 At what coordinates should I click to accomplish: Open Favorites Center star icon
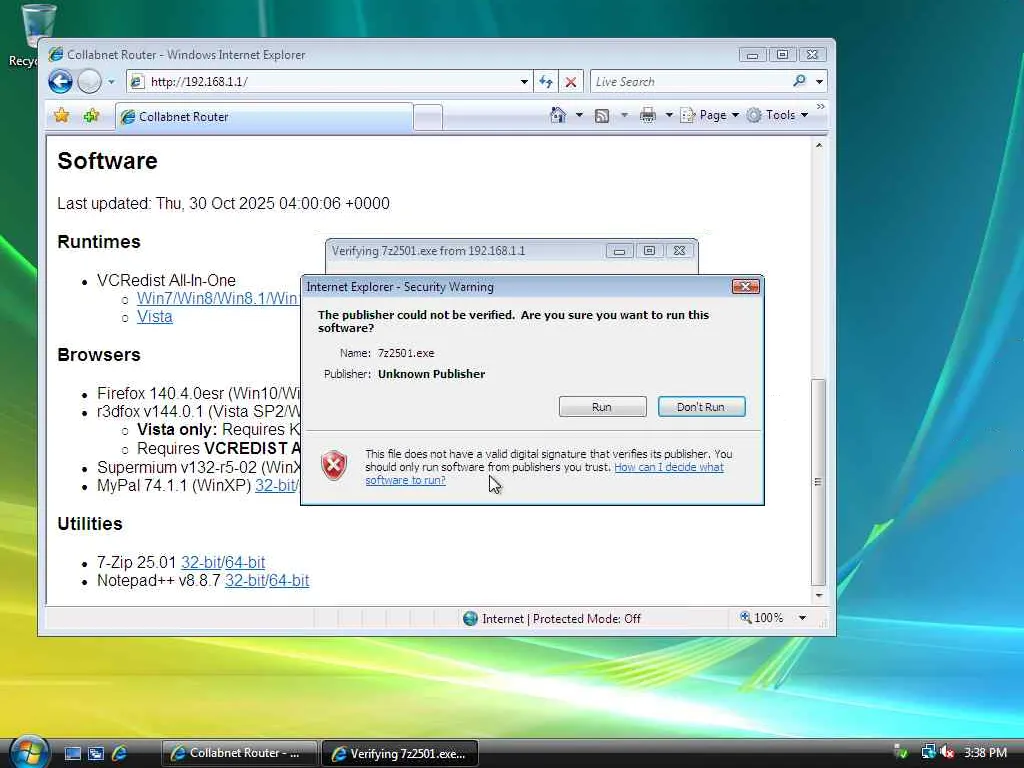tap(62, 116)
